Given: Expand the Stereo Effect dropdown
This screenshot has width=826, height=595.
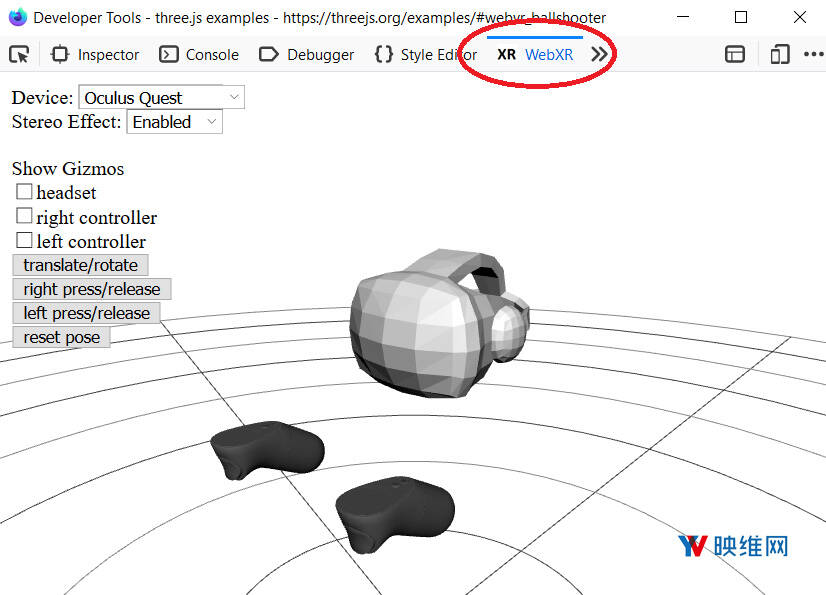Looking at the screenshot, I should point(174,122).
